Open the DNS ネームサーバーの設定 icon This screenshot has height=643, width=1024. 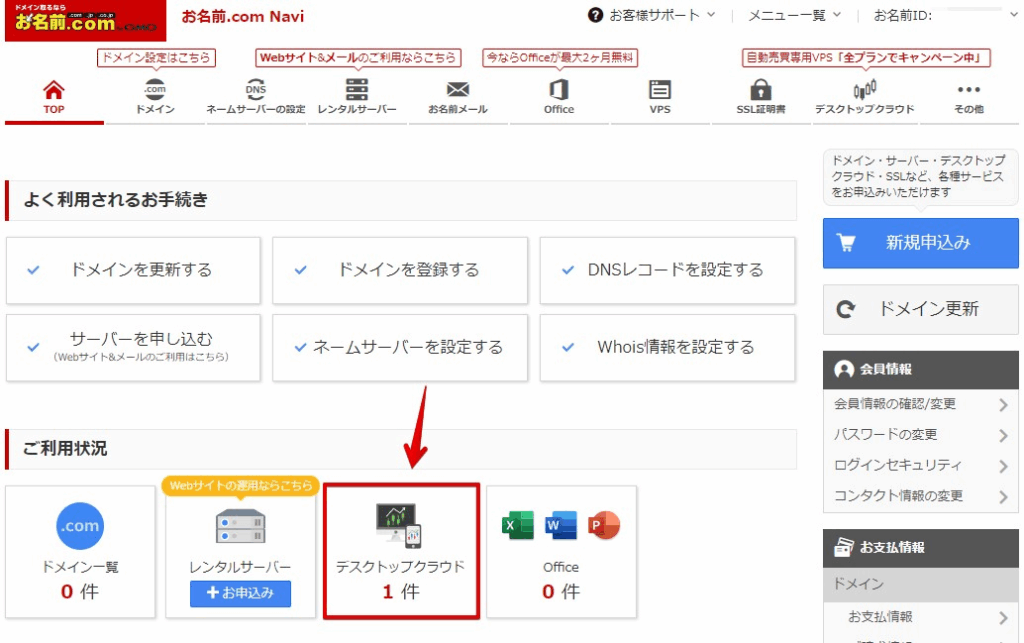pos(255,89)
